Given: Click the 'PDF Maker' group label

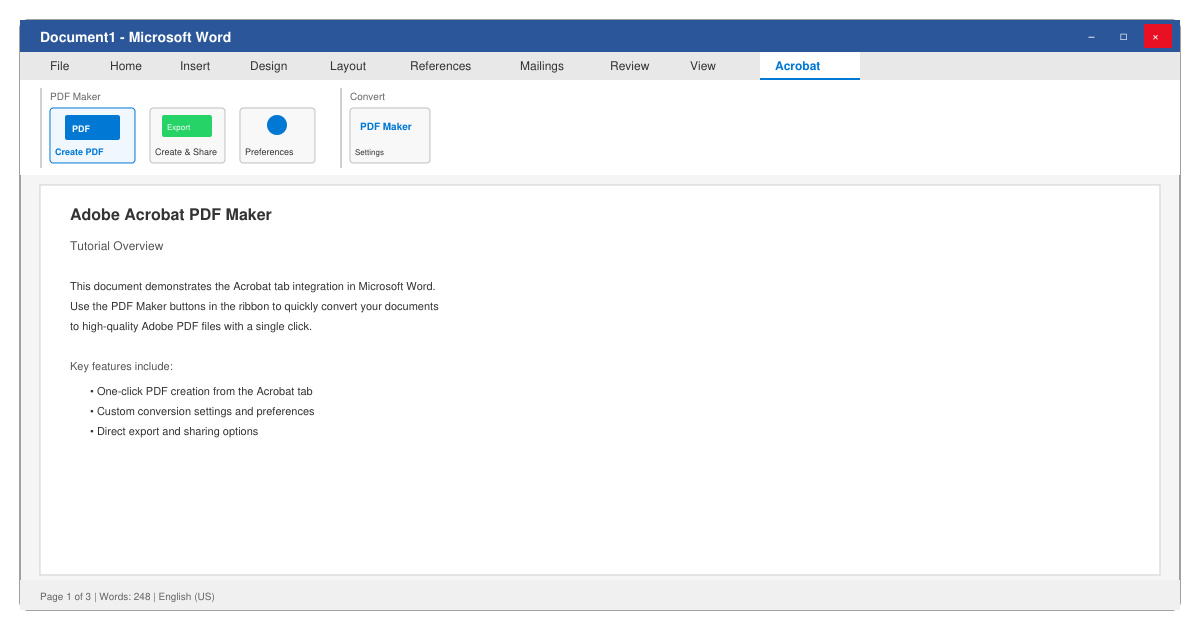Looking at the screenshot, I should point(75,97).
